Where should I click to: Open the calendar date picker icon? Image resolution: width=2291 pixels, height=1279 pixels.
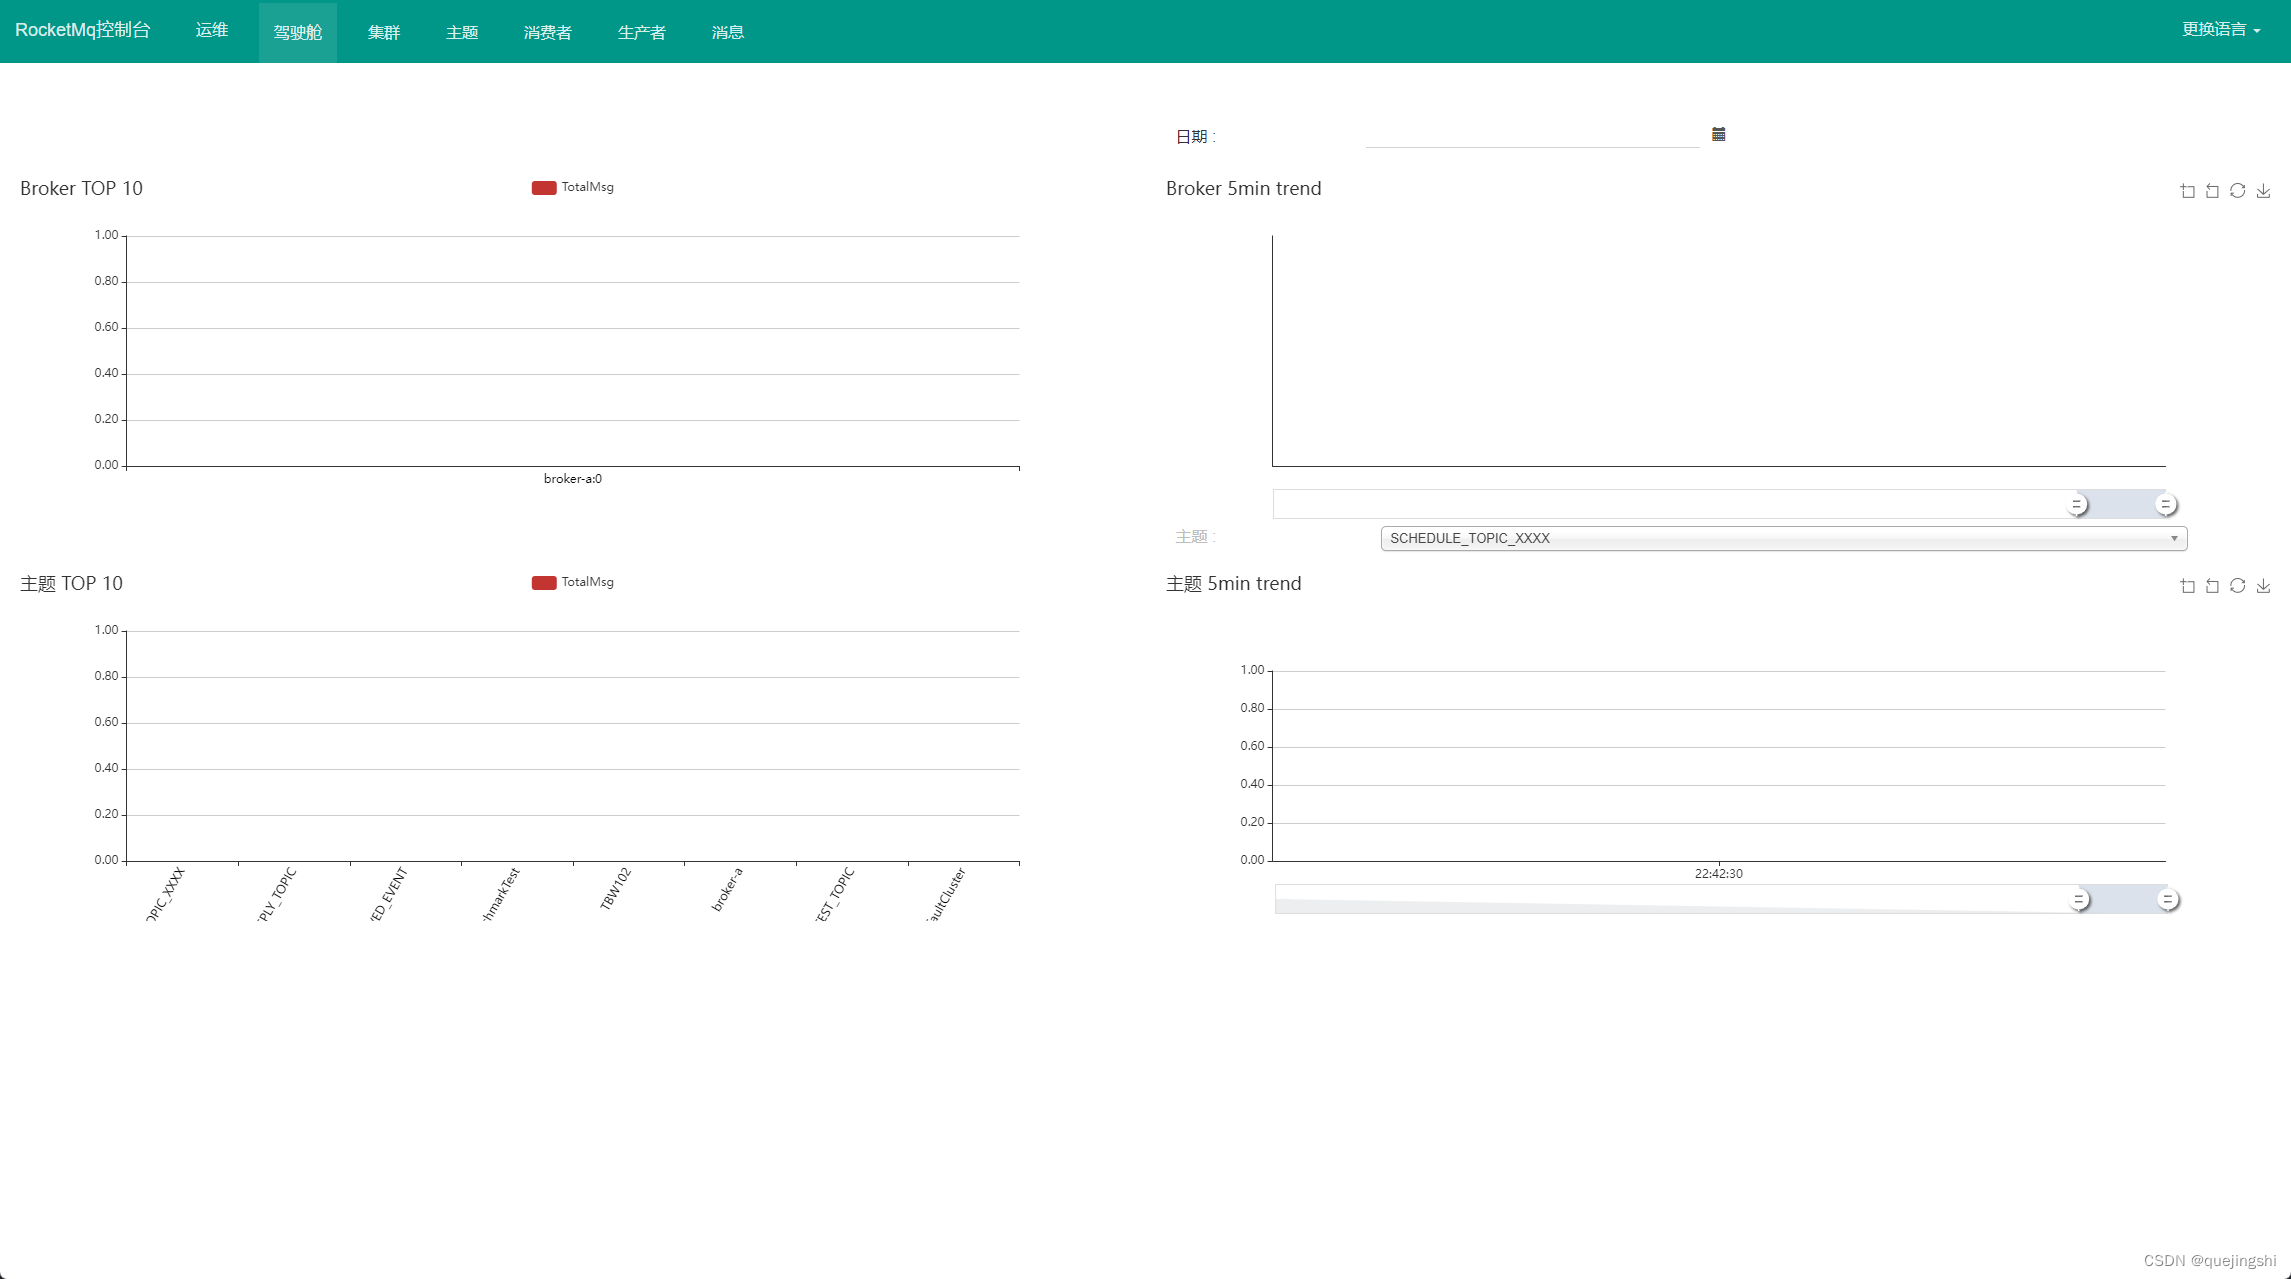[1718, 134]
